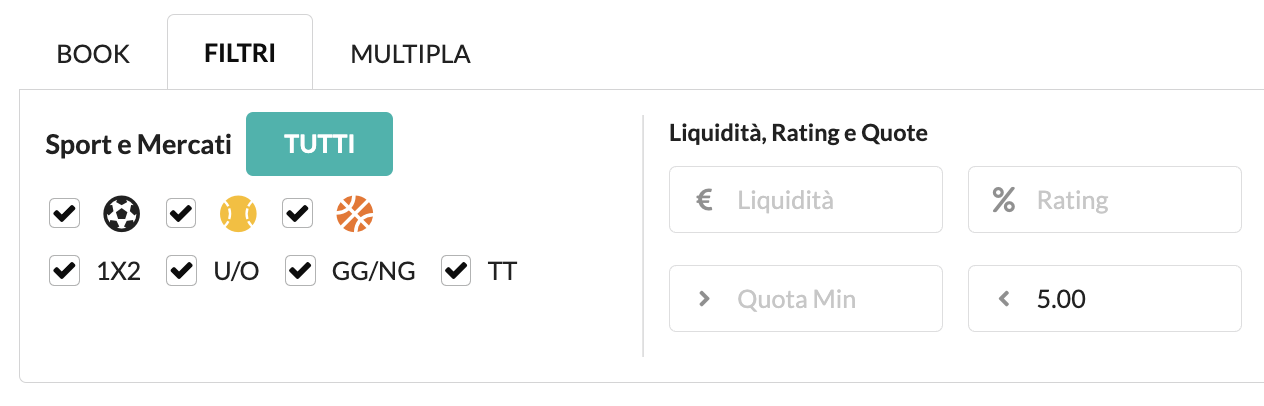
Task: Open the MULTIPLA tab
Action: (411, 54)
